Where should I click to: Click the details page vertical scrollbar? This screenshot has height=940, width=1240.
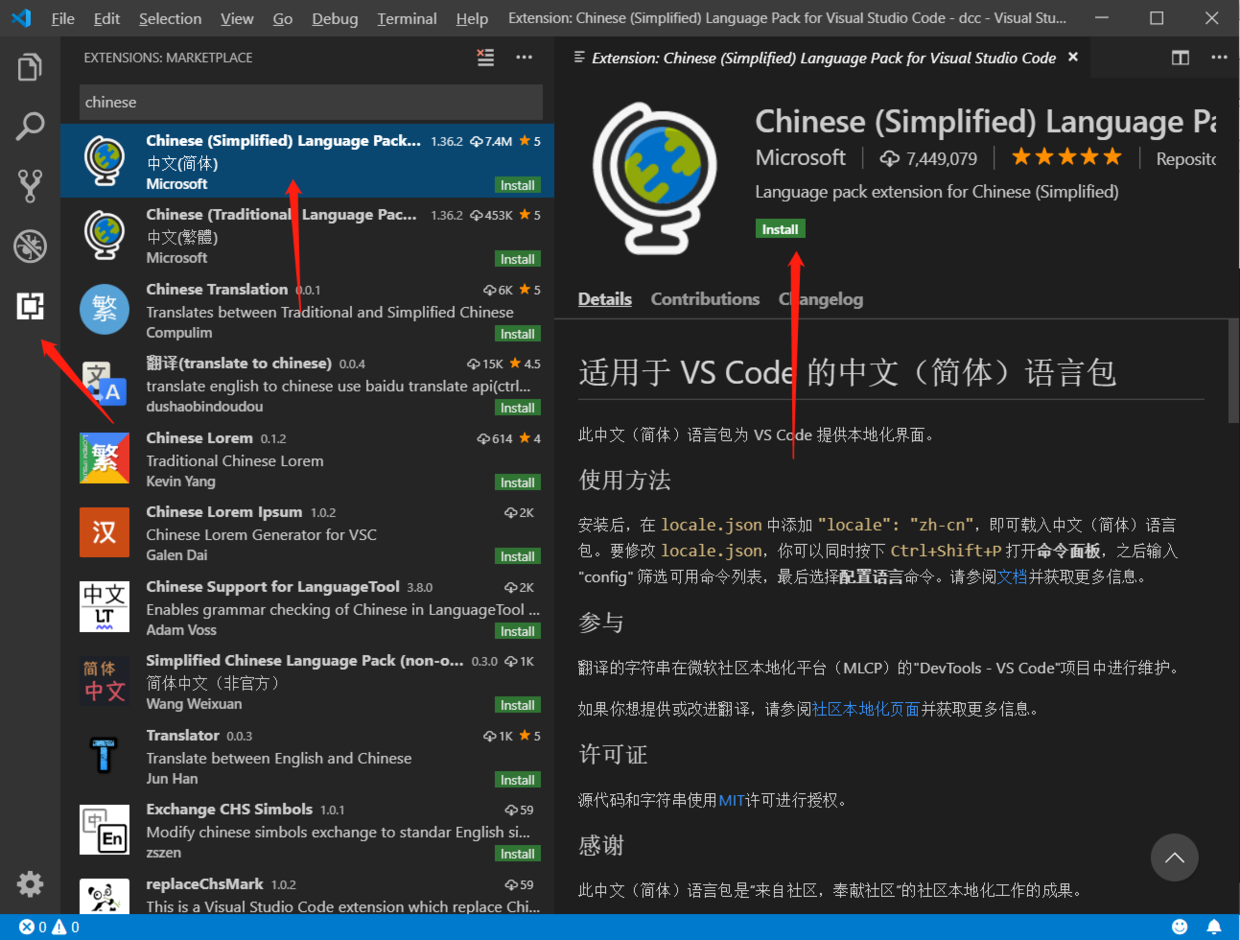1233,371
